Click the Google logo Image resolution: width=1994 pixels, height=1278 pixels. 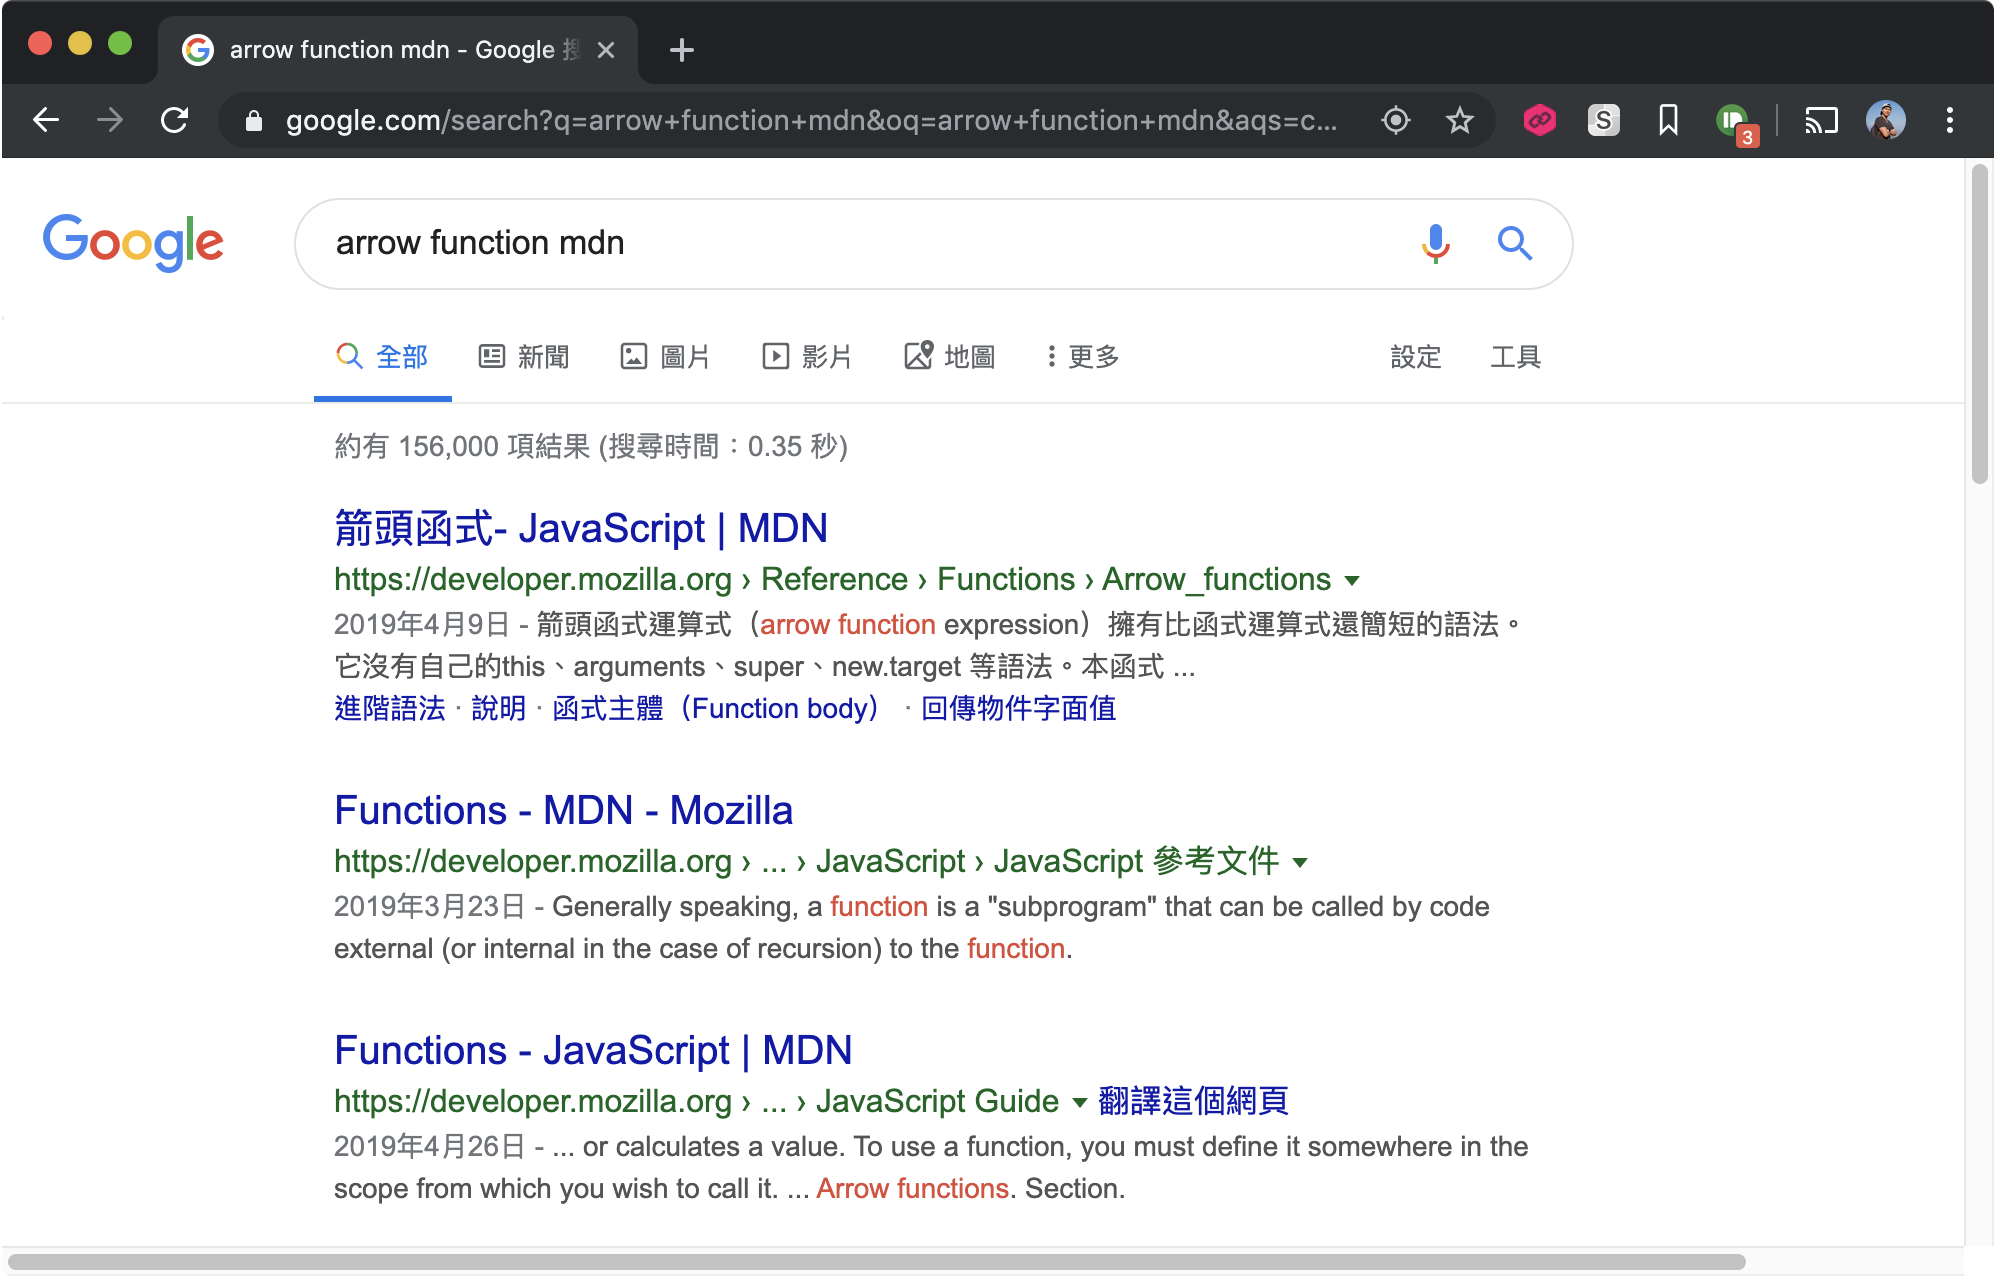[133, 243]
